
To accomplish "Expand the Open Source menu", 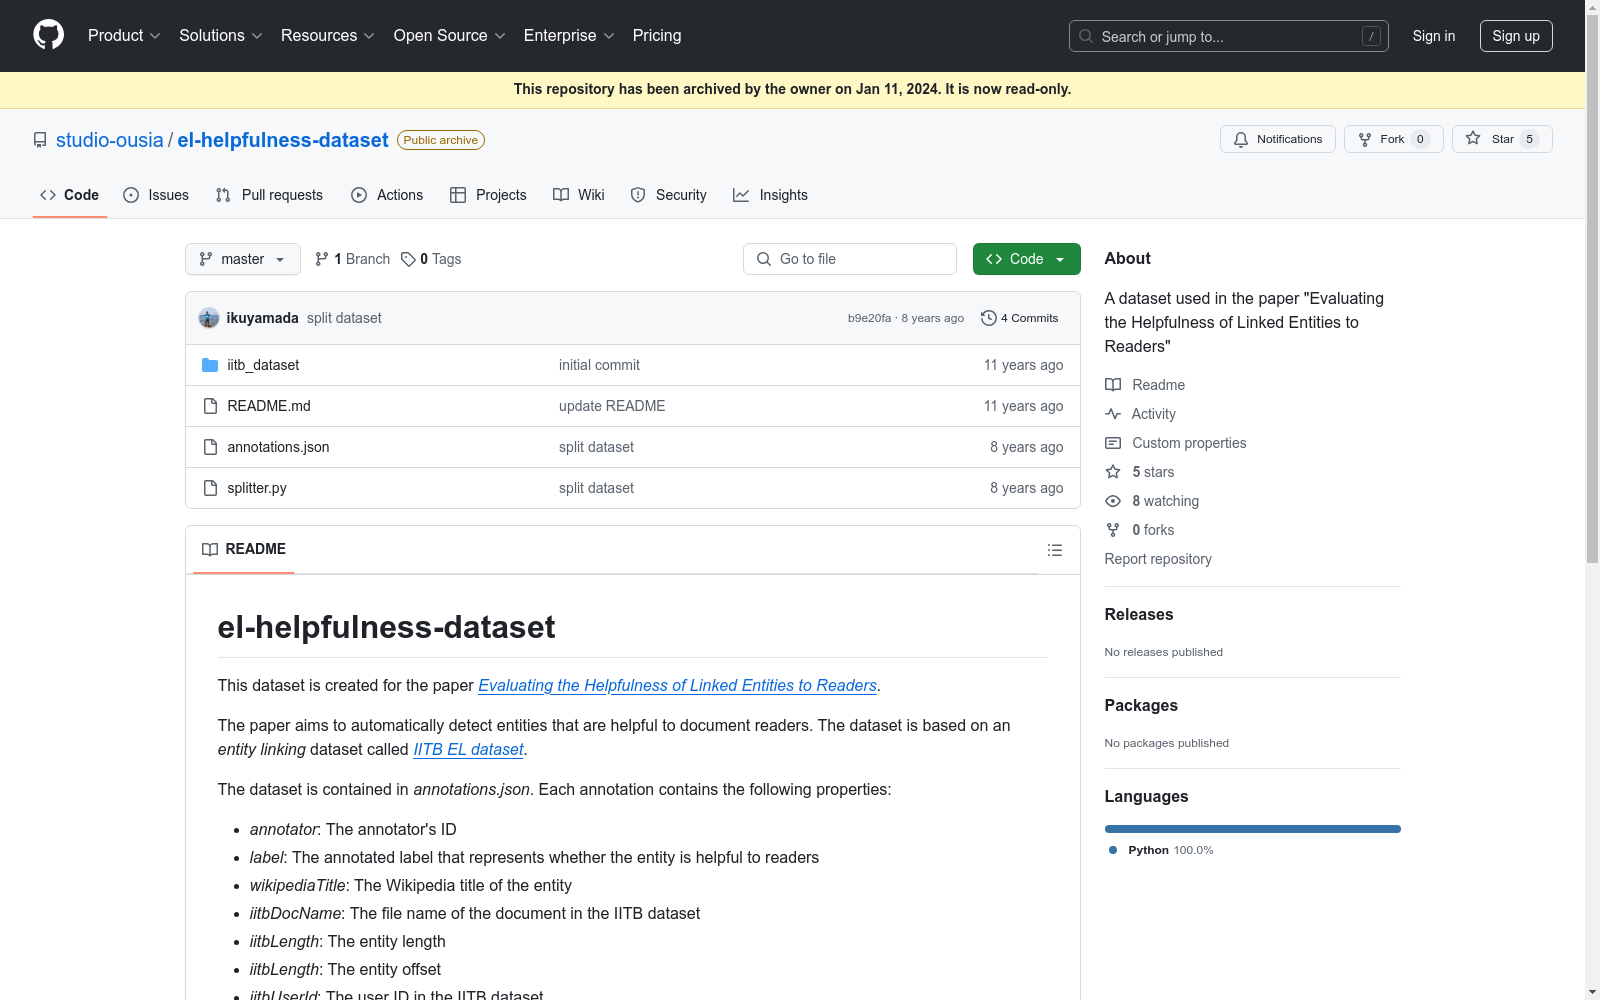I will [x=450, y=35].
